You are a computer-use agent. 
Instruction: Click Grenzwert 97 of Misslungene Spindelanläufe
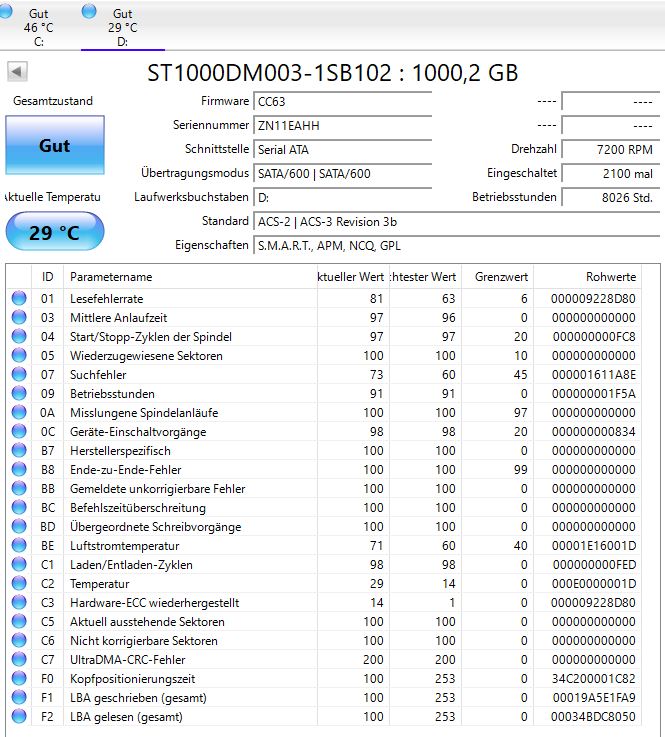(x=520, y=413)
